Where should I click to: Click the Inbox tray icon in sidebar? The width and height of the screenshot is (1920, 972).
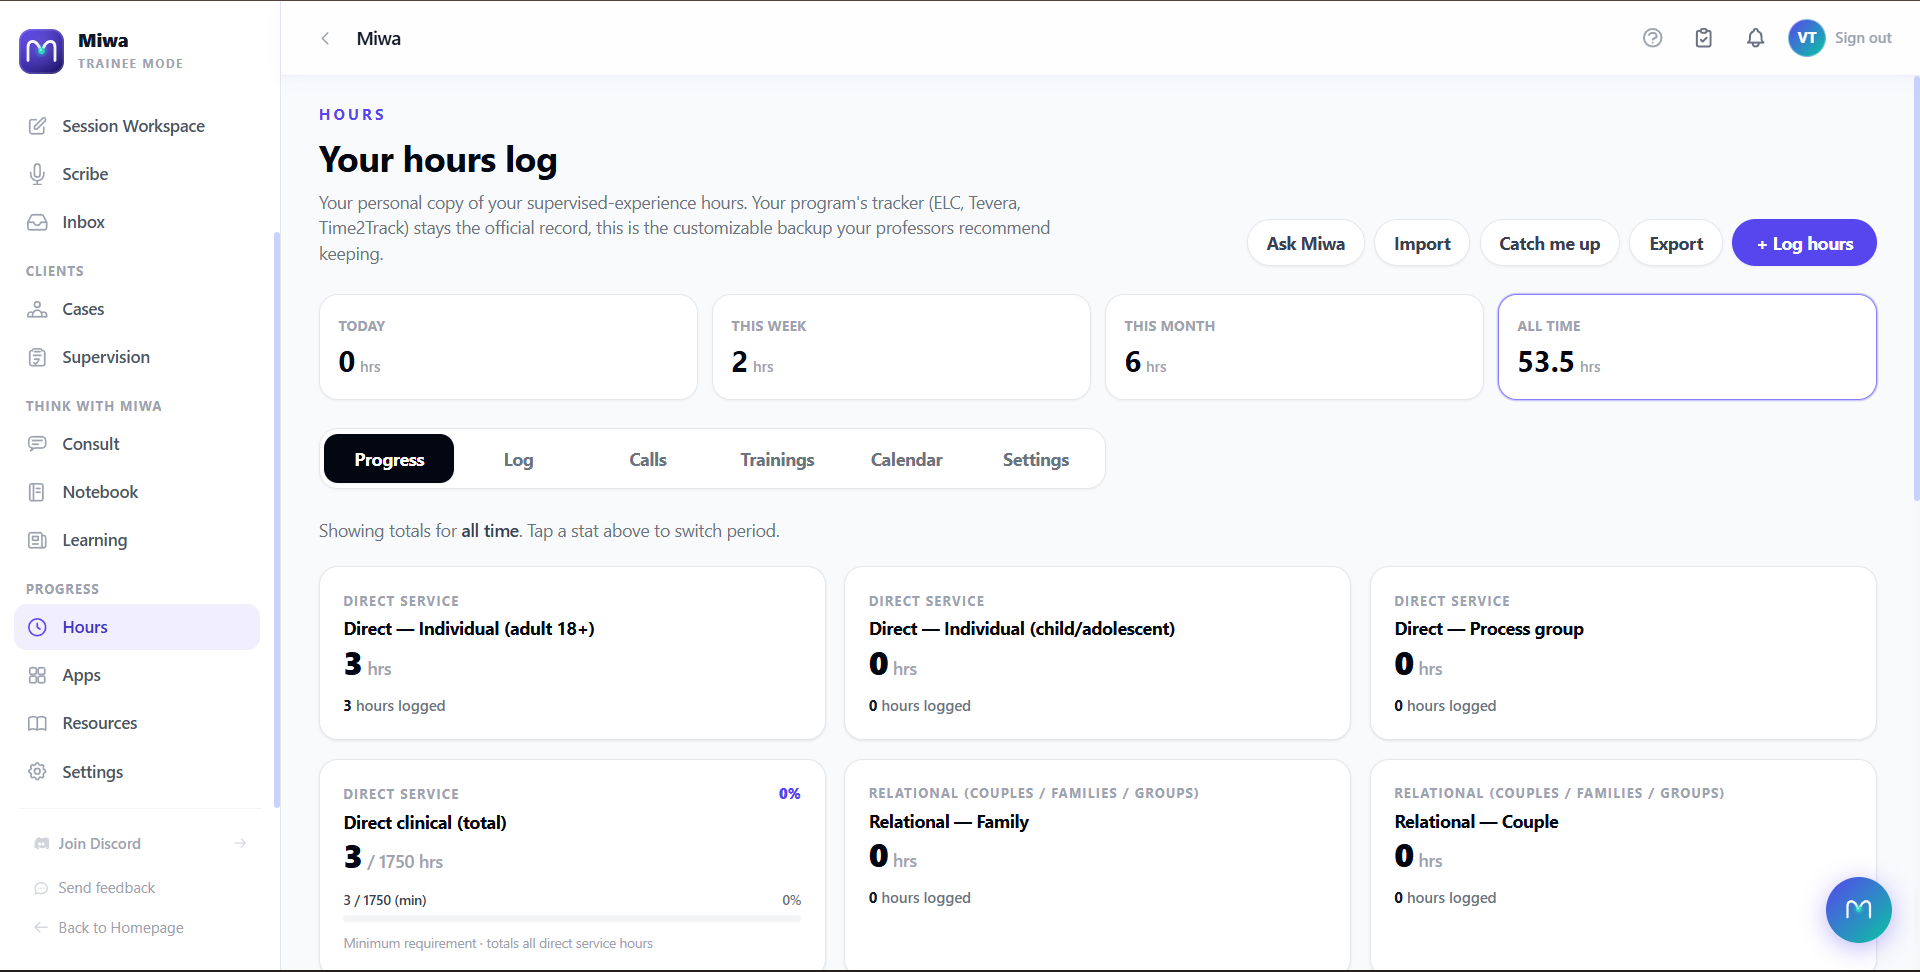tap(37, 222)
